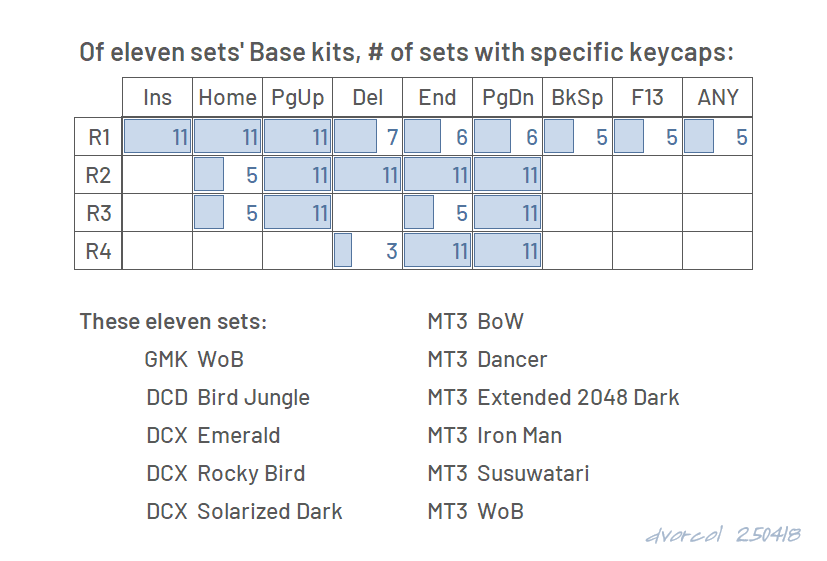
Task: Click the PgUp column header
Action: [x=297, y=98]
